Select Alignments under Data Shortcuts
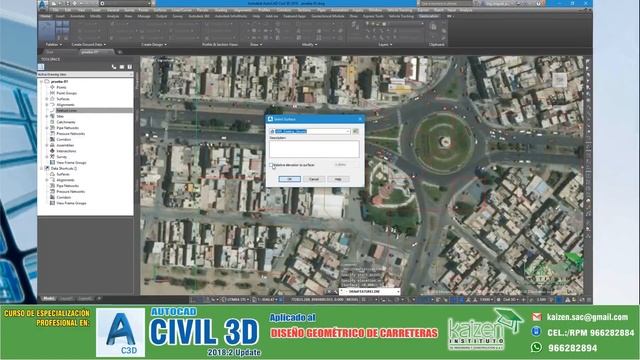Screen dimensions: 640x360 pos(65,180)
